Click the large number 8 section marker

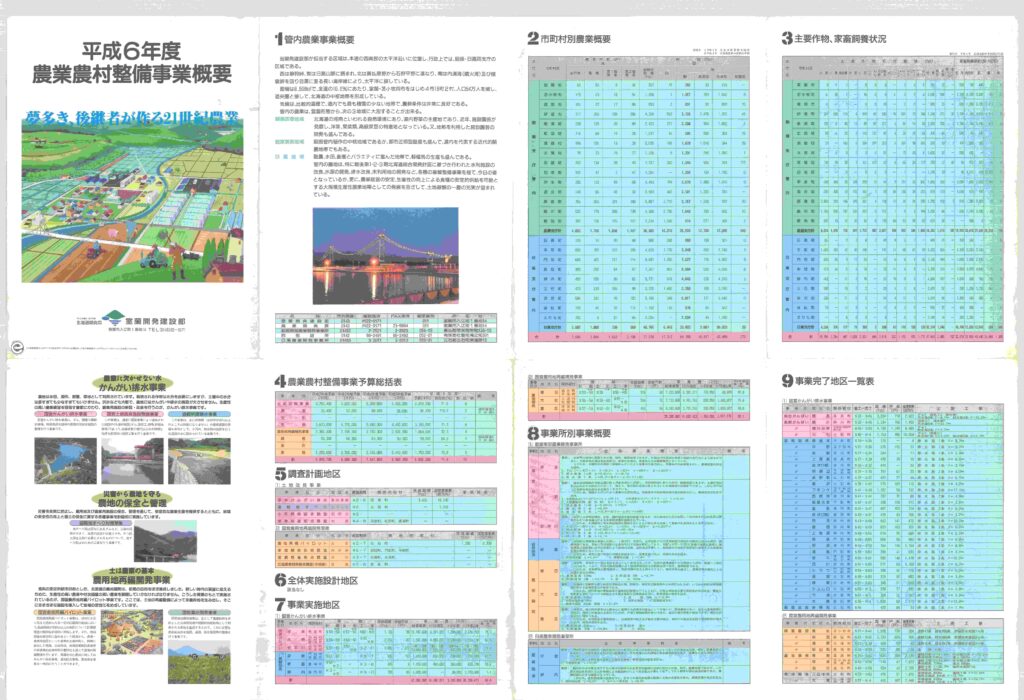point(534,433)
